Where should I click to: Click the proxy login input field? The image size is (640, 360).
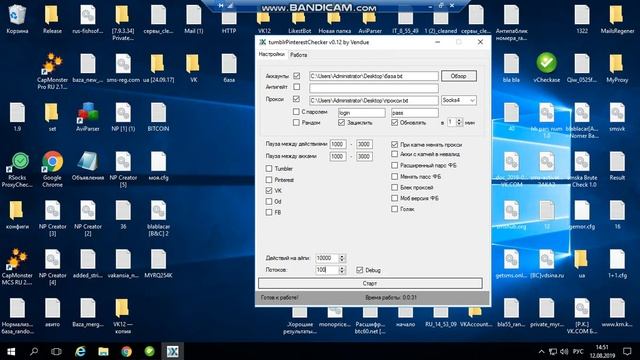362,112
